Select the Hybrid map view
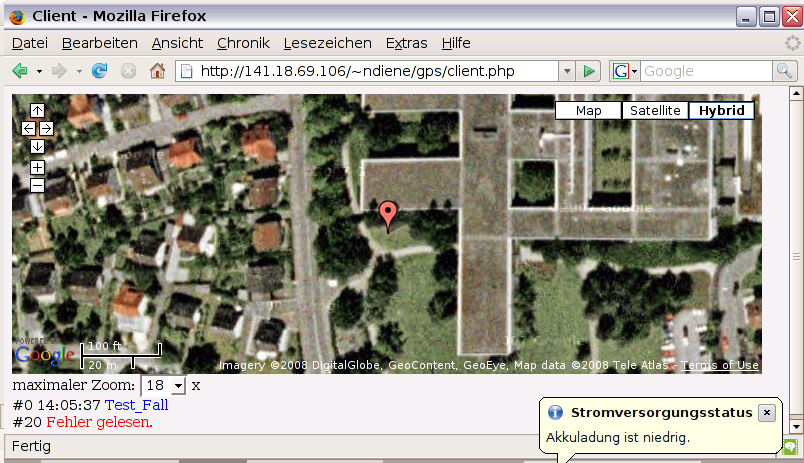 721,111
